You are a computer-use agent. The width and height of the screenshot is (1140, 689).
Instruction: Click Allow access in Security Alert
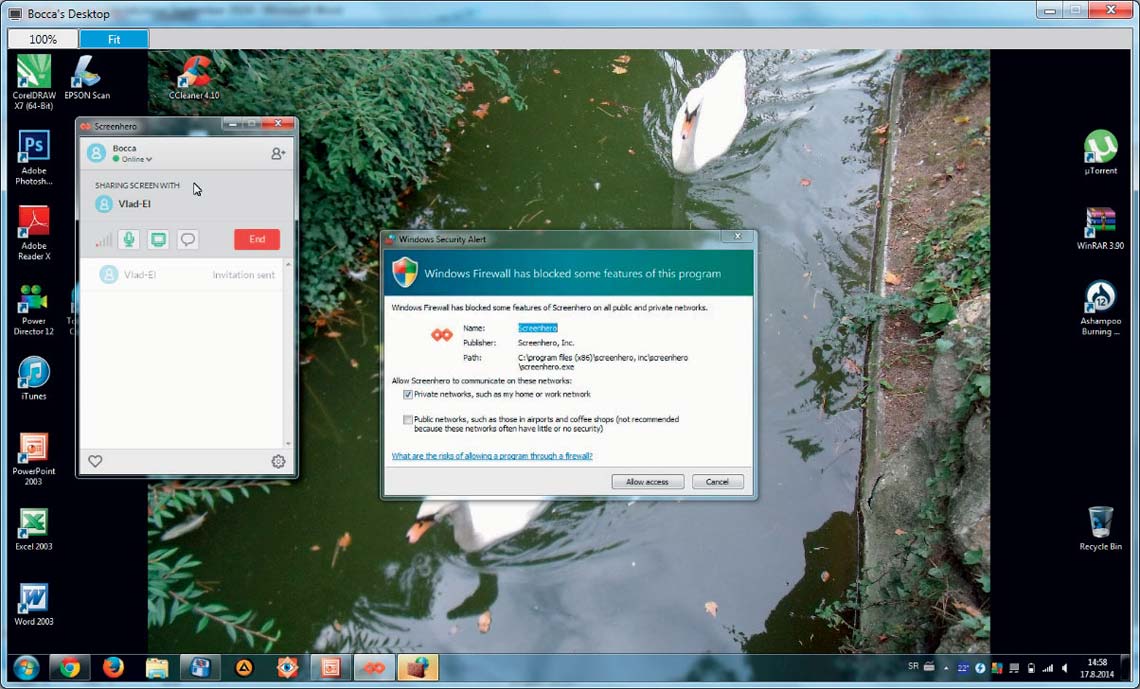pyautogui.click(x=647, y=482)
